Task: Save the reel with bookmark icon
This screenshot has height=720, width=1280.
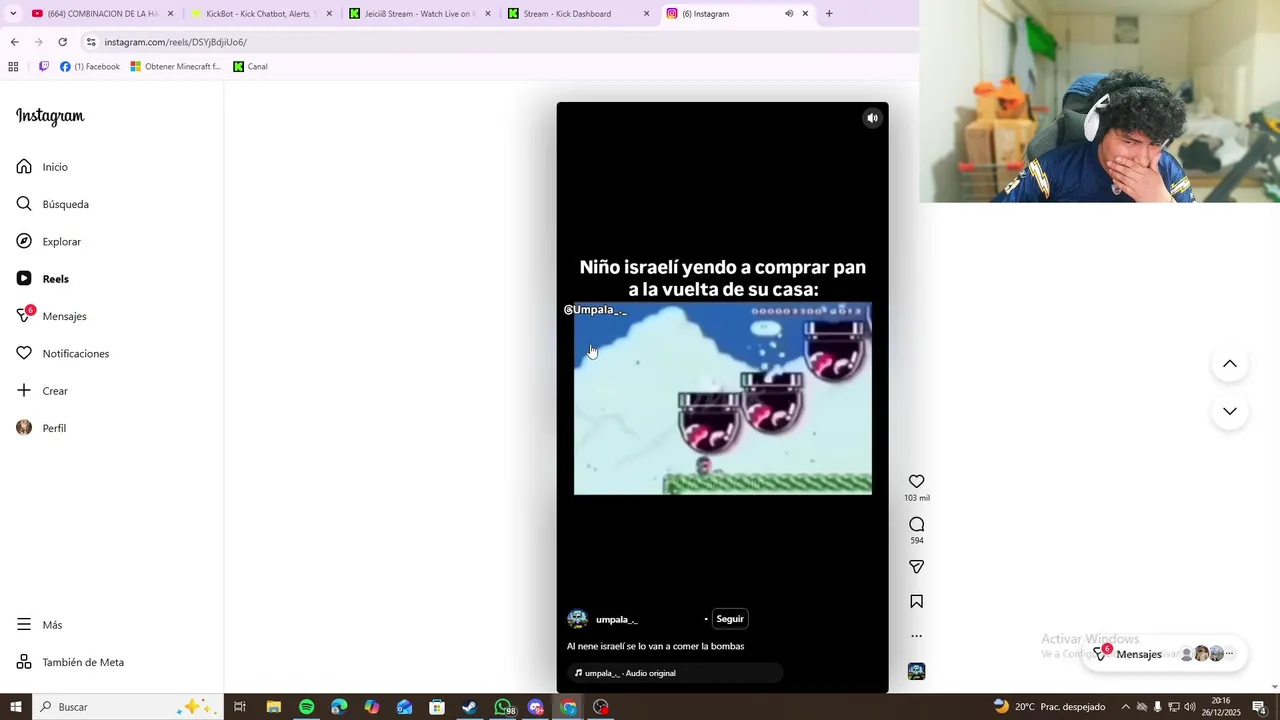Action: pyautogui.click(x=916, y=601)
